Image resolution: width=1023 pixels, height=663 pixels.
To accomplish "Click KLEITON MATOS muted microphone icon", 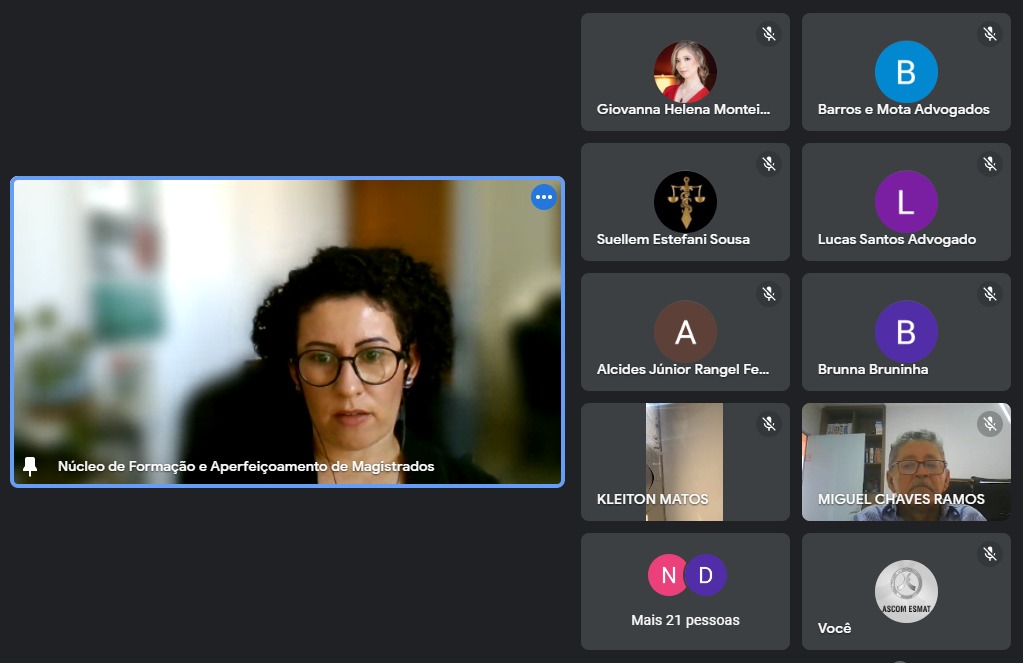I will (x=768, y=424).
